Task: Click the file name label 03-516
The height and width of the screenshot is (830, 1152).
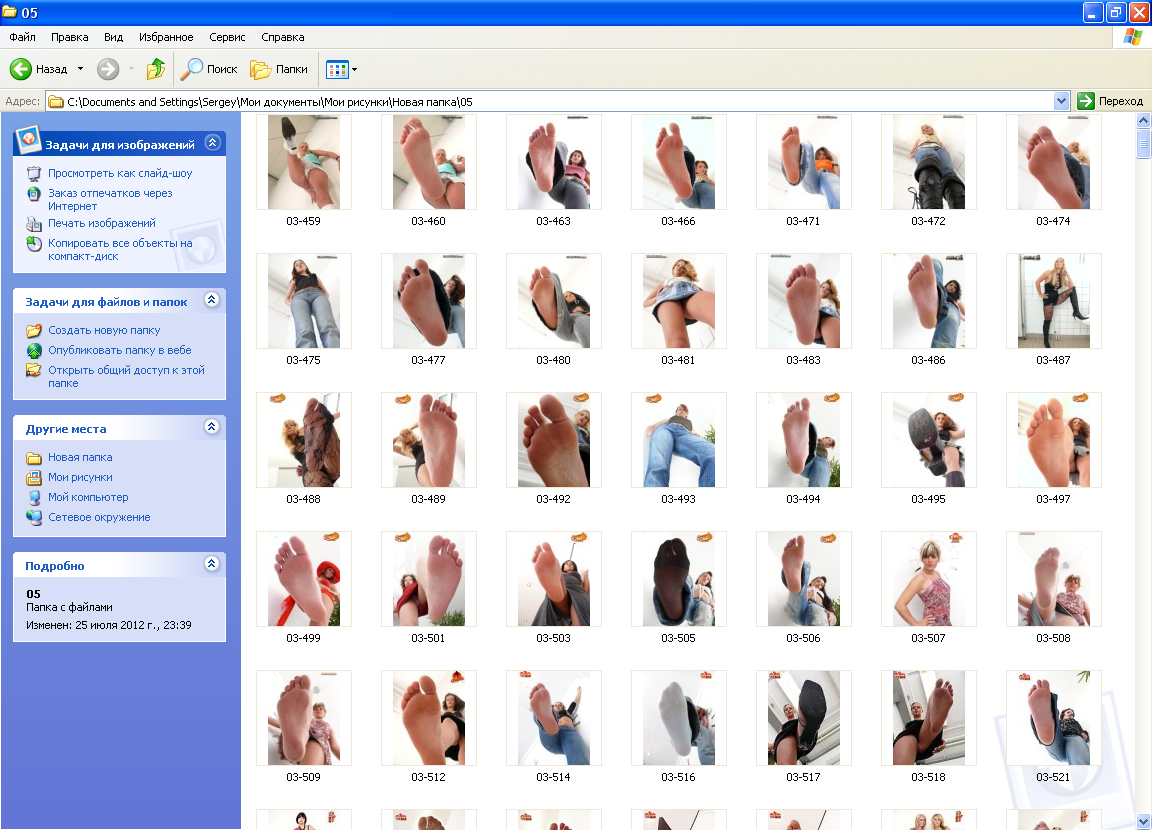Action: 678,777
